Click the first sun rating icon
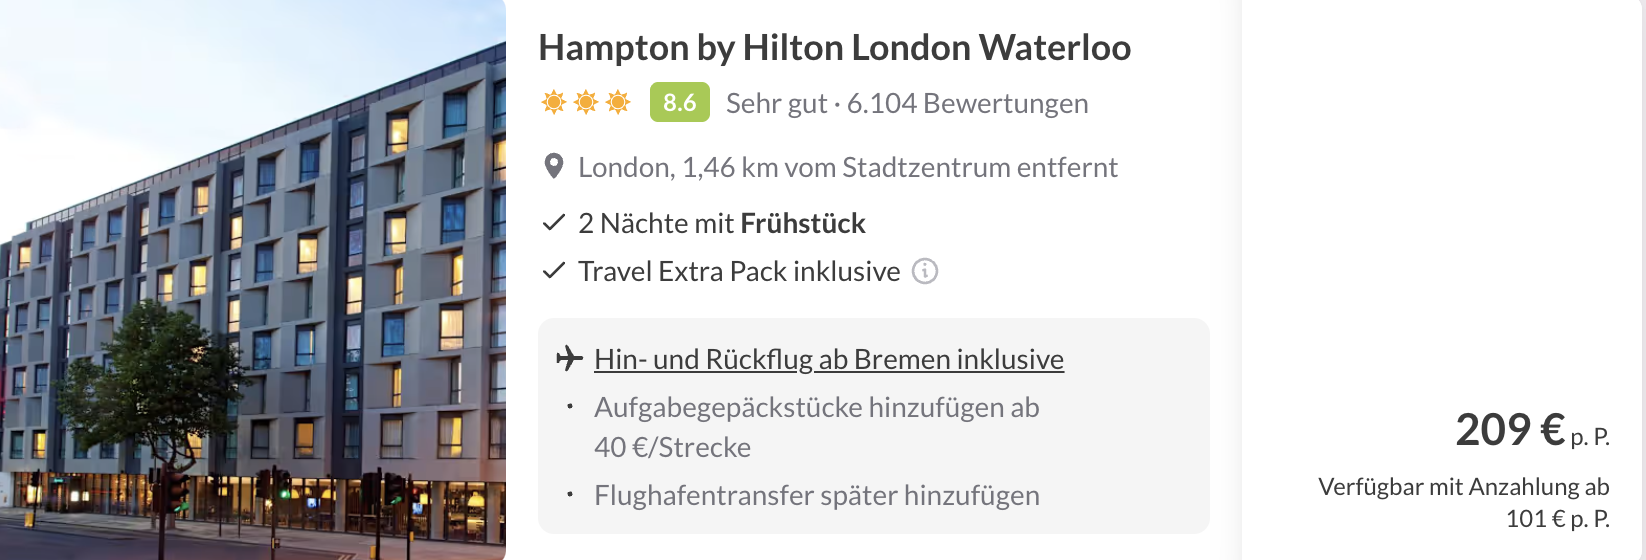The height and width of the screenshot is (560, 1646). point(553,102)
